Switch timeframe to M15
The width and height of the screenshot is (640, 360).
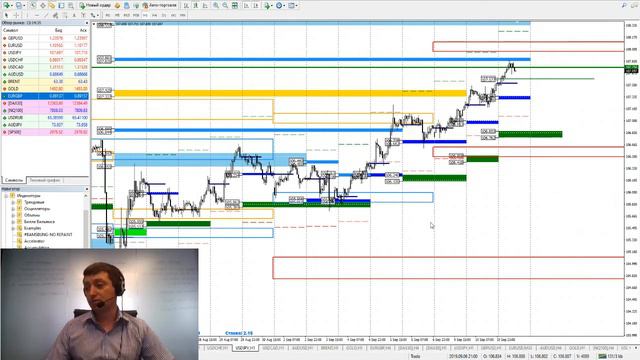pyautogui.click(x=127, y=15)
